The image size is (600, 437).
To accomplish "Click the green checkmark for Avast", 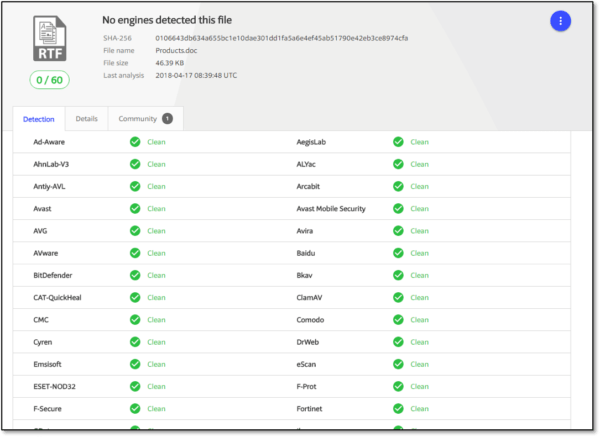I will pyautogui.click(x=135, y=209).
